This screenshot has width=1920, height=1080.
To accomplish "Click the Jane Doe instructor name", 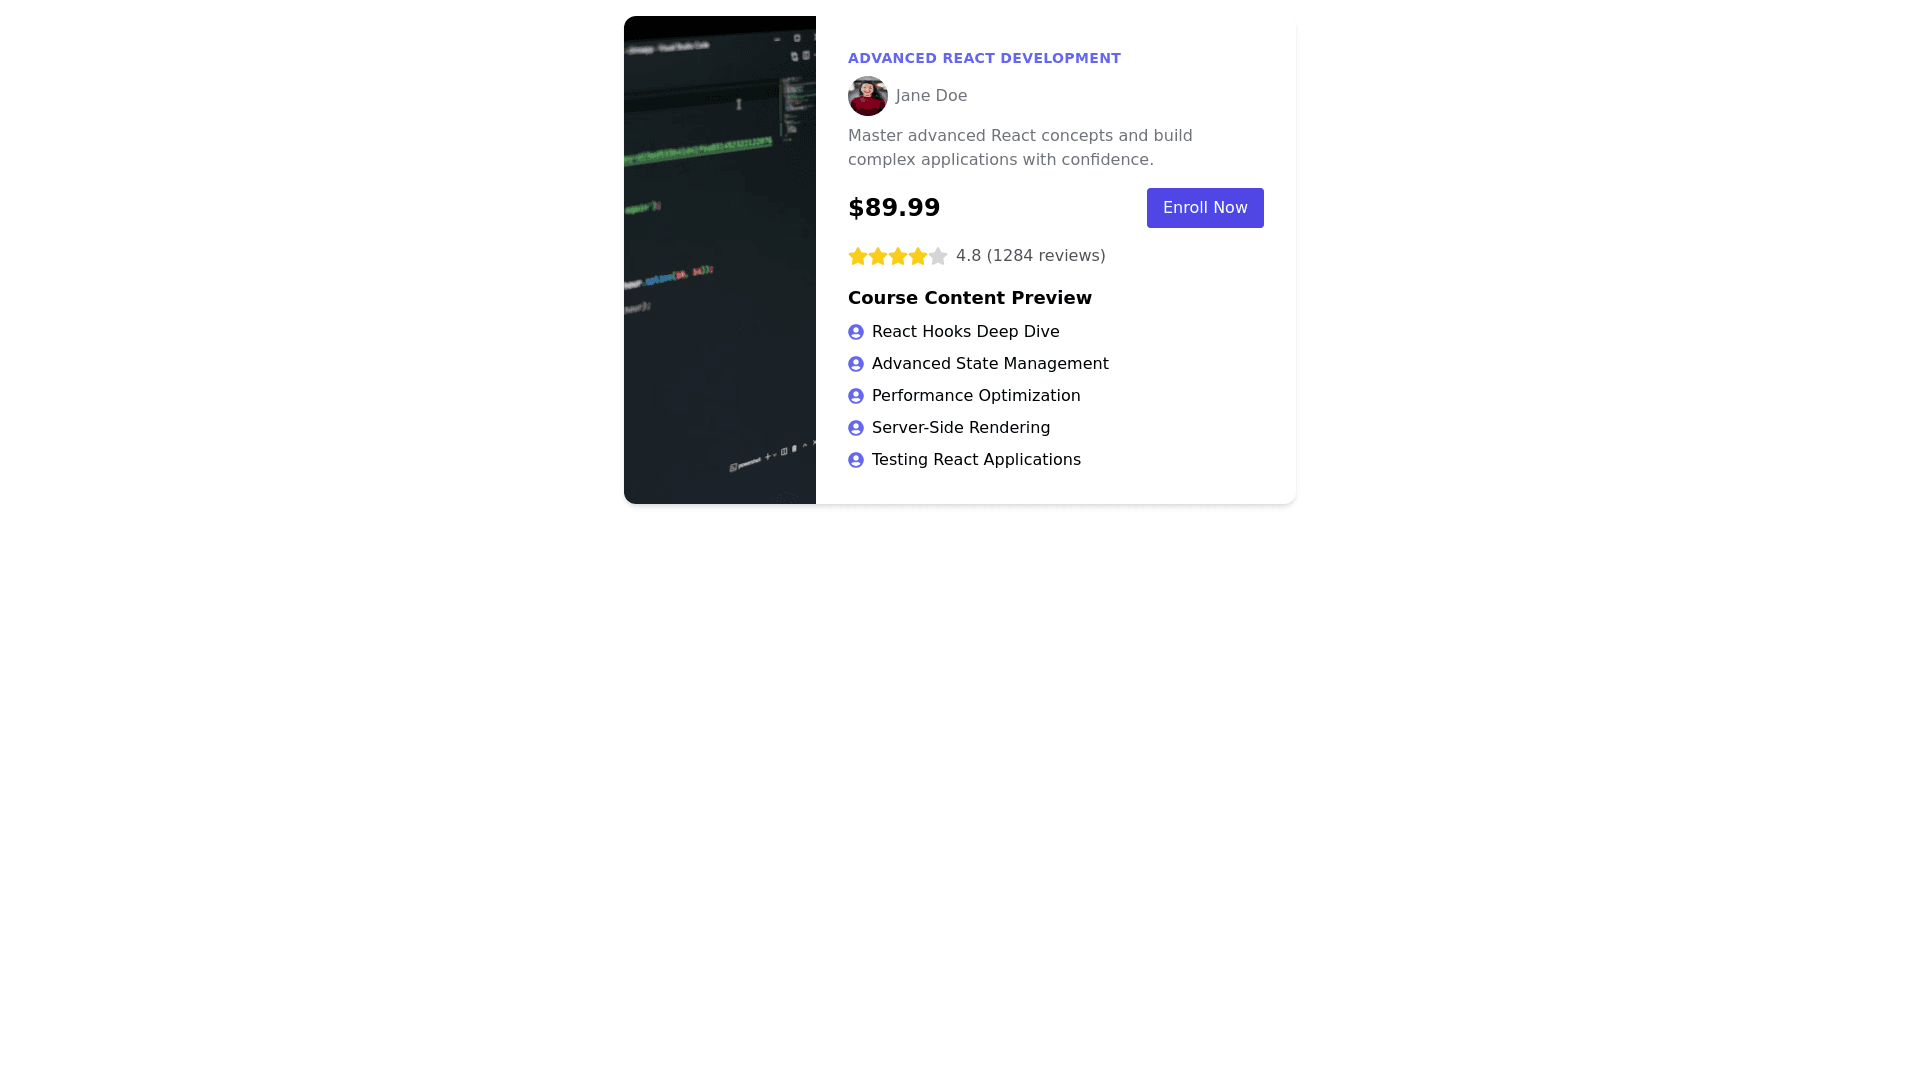I will point(931,96).
